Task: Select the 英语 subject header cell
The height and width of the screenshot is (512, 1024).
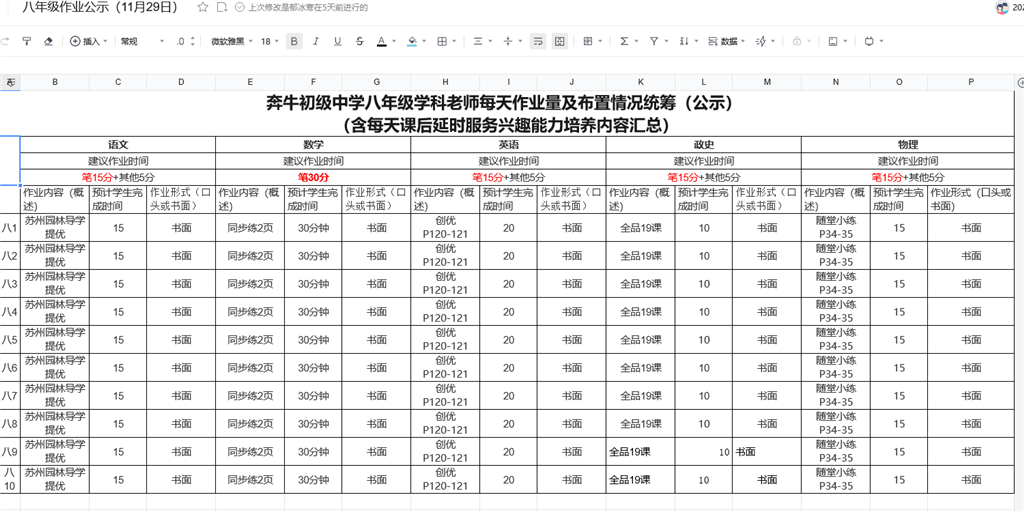Action: (509, 144)
